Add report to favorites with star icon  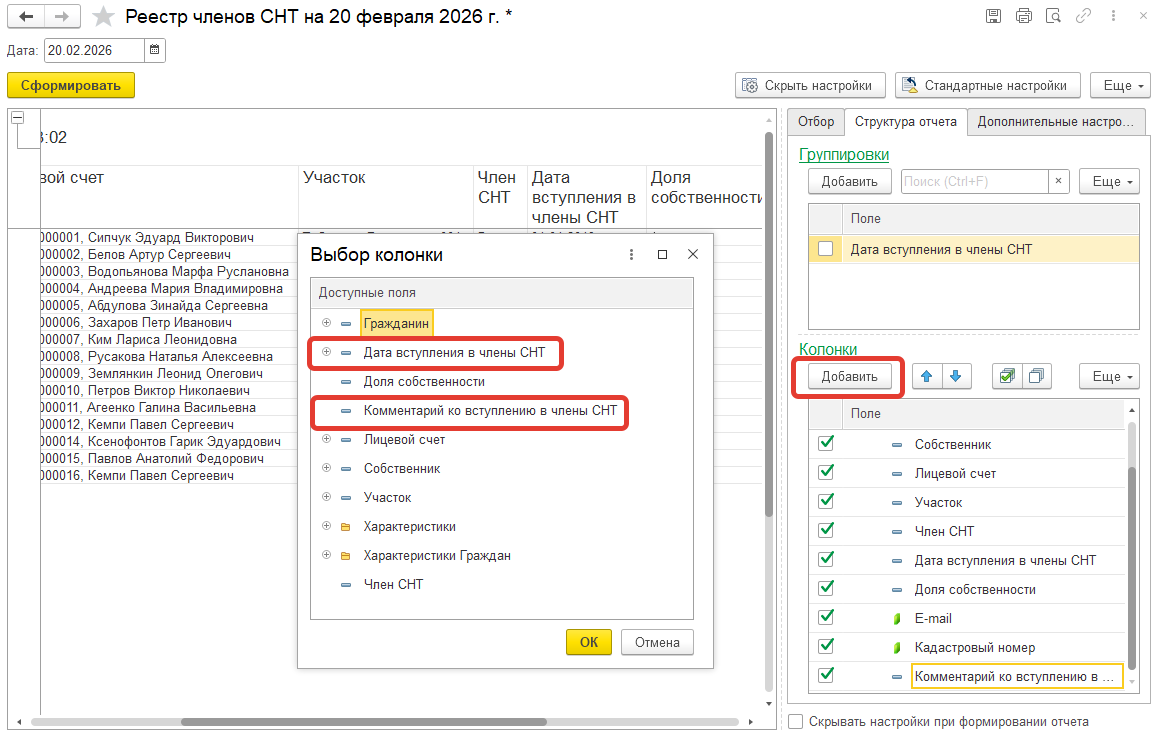click(x=102, y=17)
